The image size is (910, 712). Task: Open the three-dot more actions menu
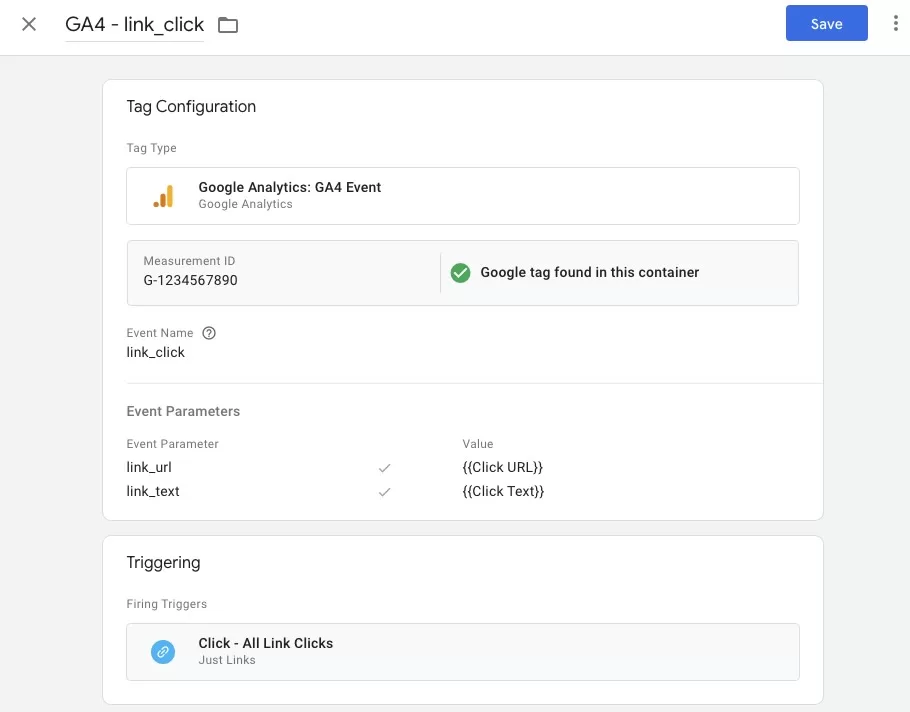[x=895, y=24]
